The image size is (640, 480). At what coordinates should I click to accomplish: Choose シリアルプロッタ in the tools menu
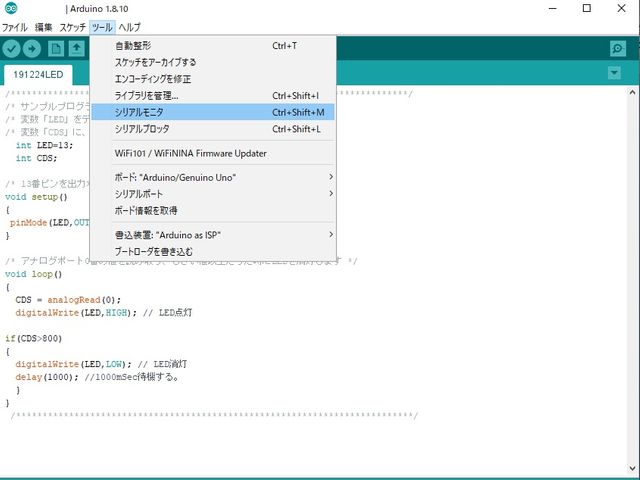coord(213,129)
